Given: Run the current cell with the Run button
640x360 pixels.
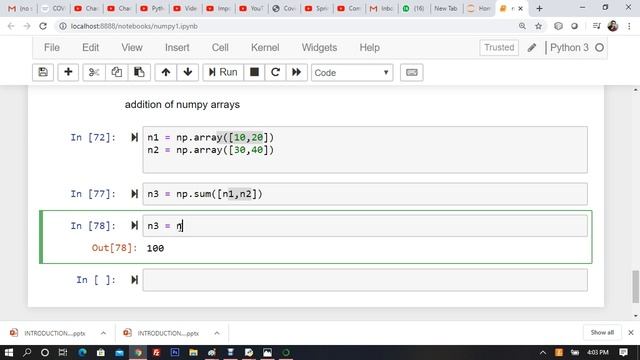Looking at the screenshot, I should [x=223, y=72].
